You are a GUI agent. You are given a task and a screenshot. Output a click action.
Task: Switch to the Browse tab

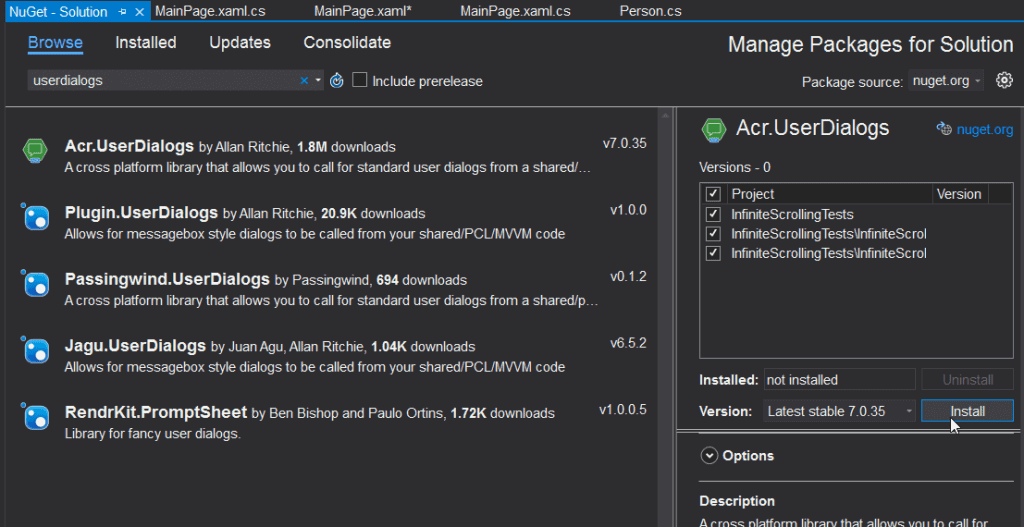tap(56, 43)
